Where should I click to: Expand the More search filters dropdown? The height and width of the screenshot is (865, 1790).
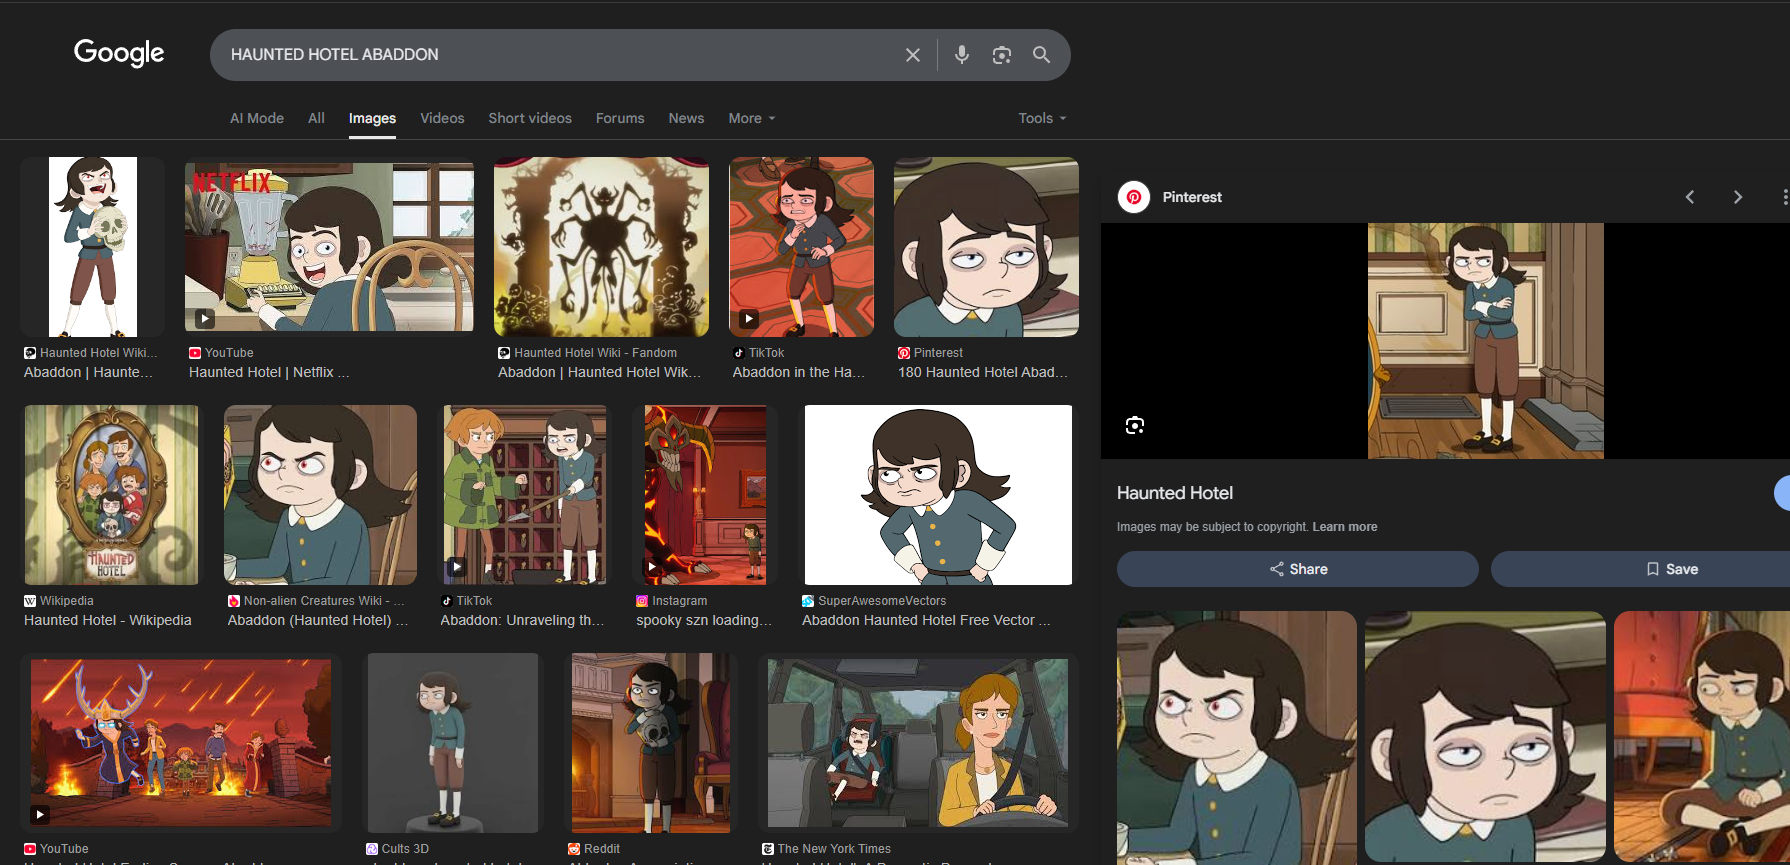(752, 118)
